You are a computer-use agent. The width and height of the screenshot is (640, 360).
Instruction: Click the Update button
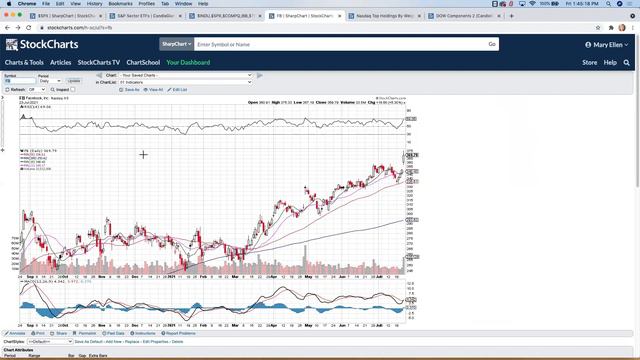click(x=74, y=81)
